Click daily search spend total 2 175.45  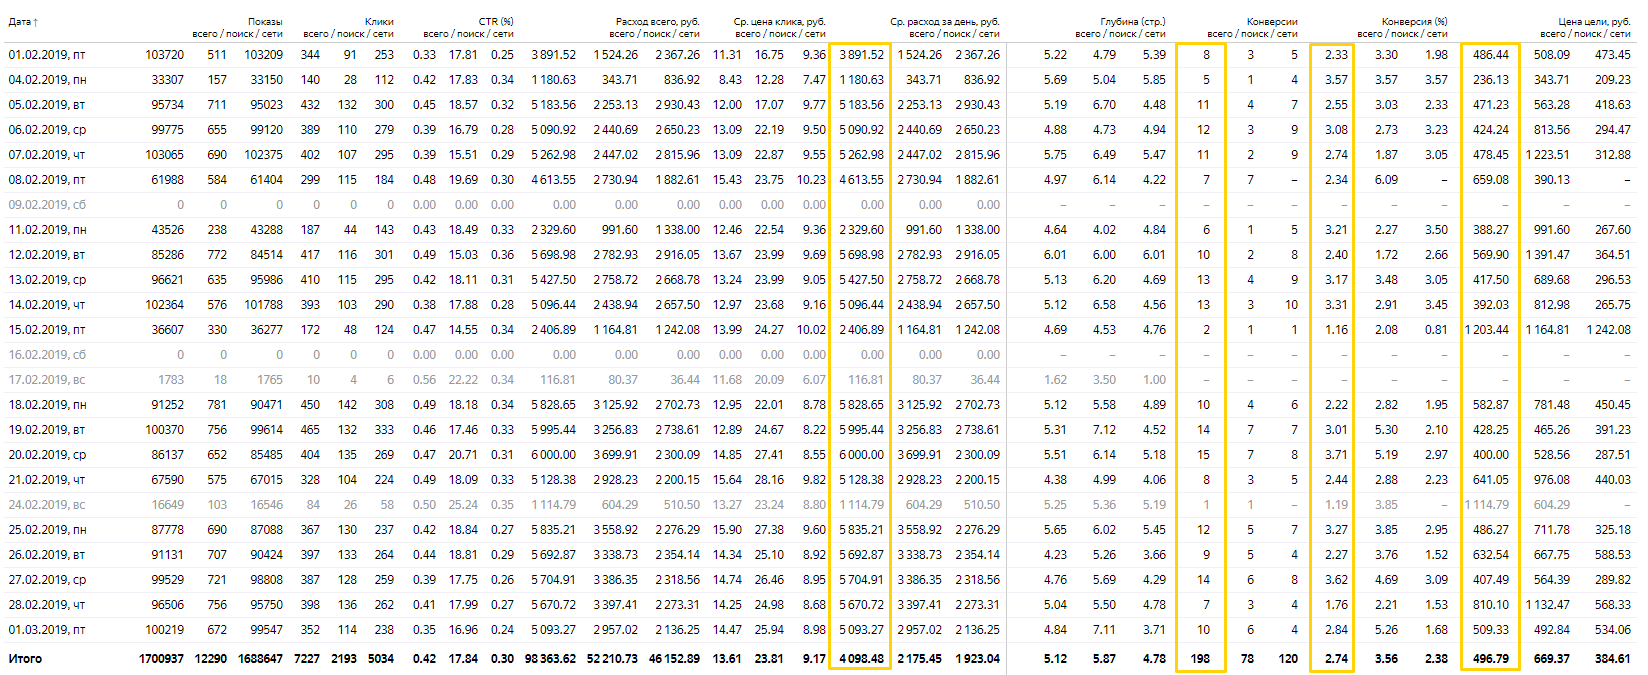(x=919, y=659)
